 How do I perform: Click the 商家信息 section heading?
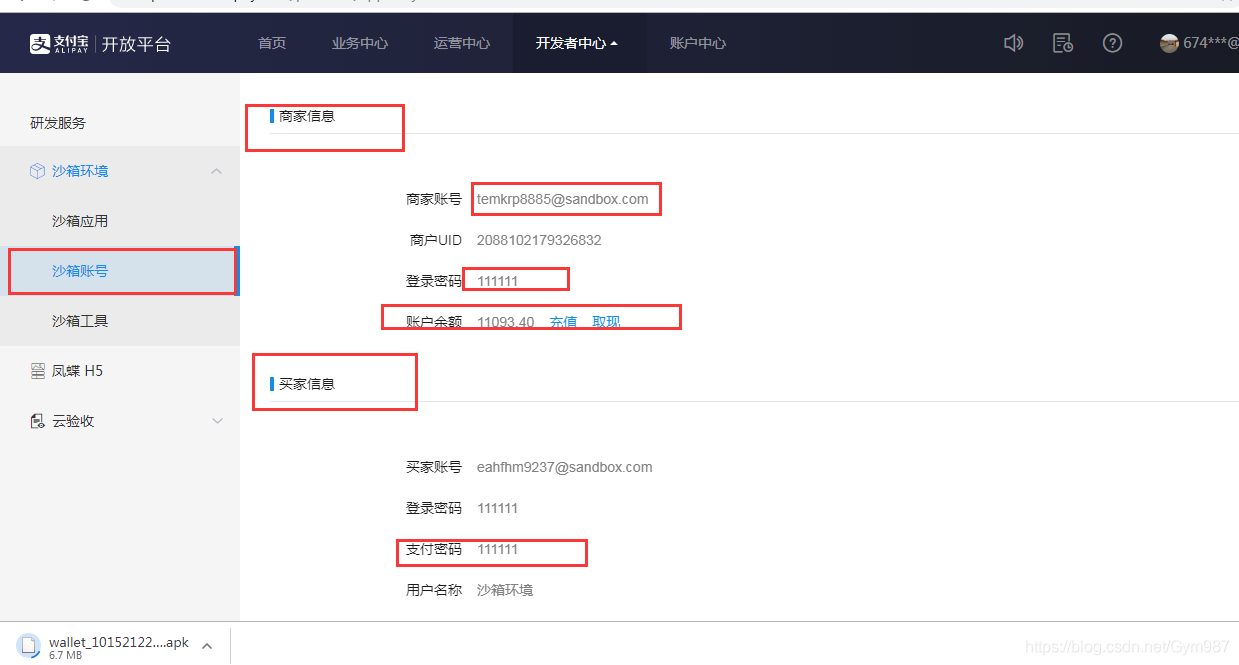point(307,116)
